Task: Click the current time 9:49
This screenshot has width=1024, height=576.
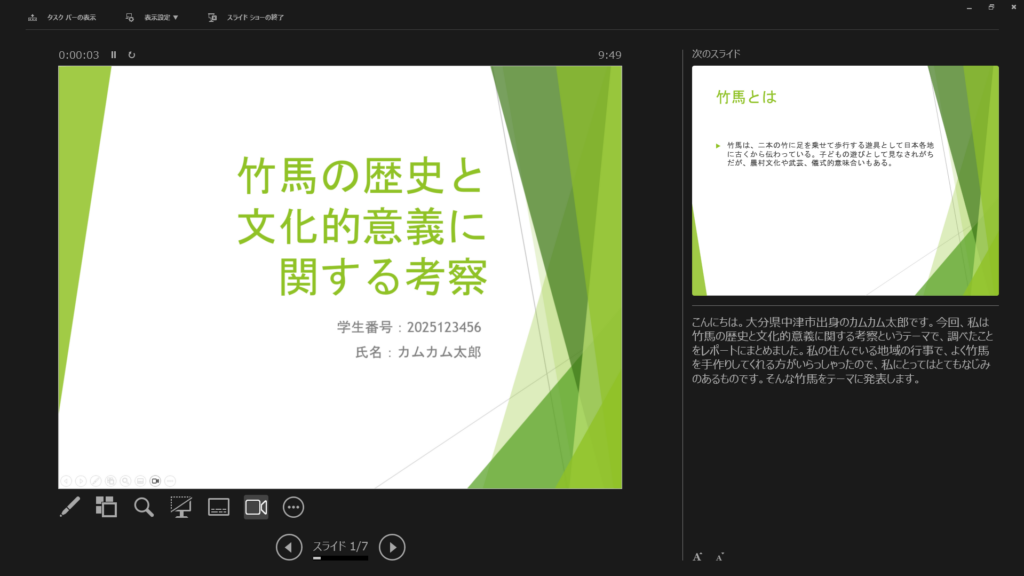Action: 609,55
